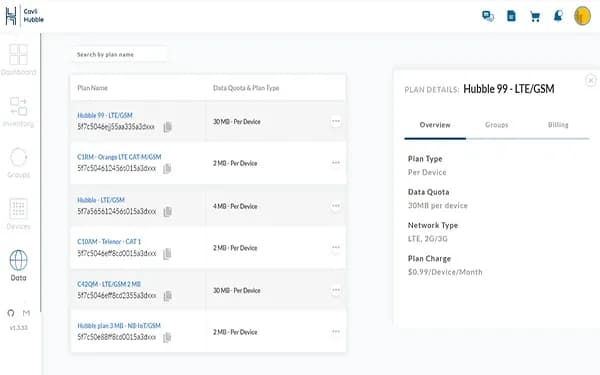The width and height of the screenshot is (600, 375).
Task: Open the notifications bell icon
Action: click(558, 16)
